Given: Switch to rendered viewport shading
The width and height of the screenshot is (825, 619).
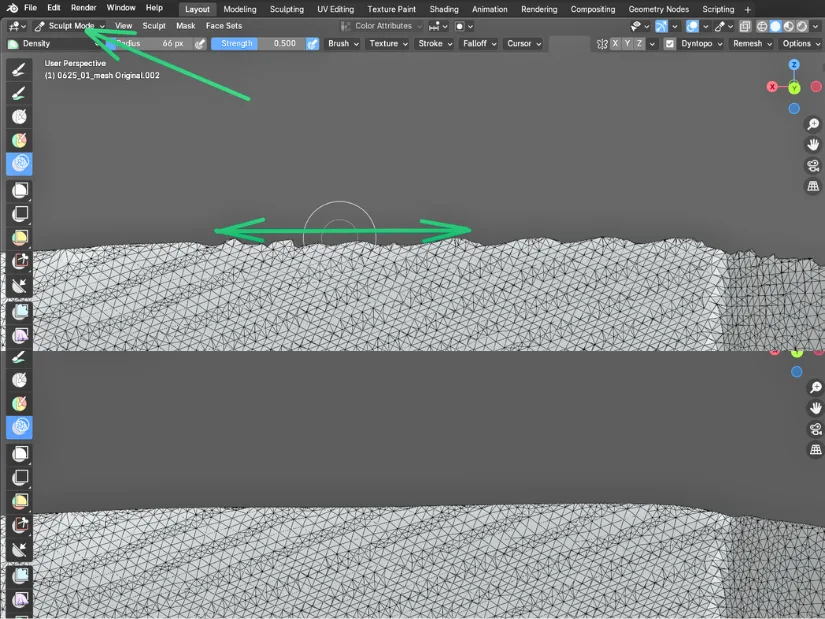Looking at the screenshot, I should point(801,26).
